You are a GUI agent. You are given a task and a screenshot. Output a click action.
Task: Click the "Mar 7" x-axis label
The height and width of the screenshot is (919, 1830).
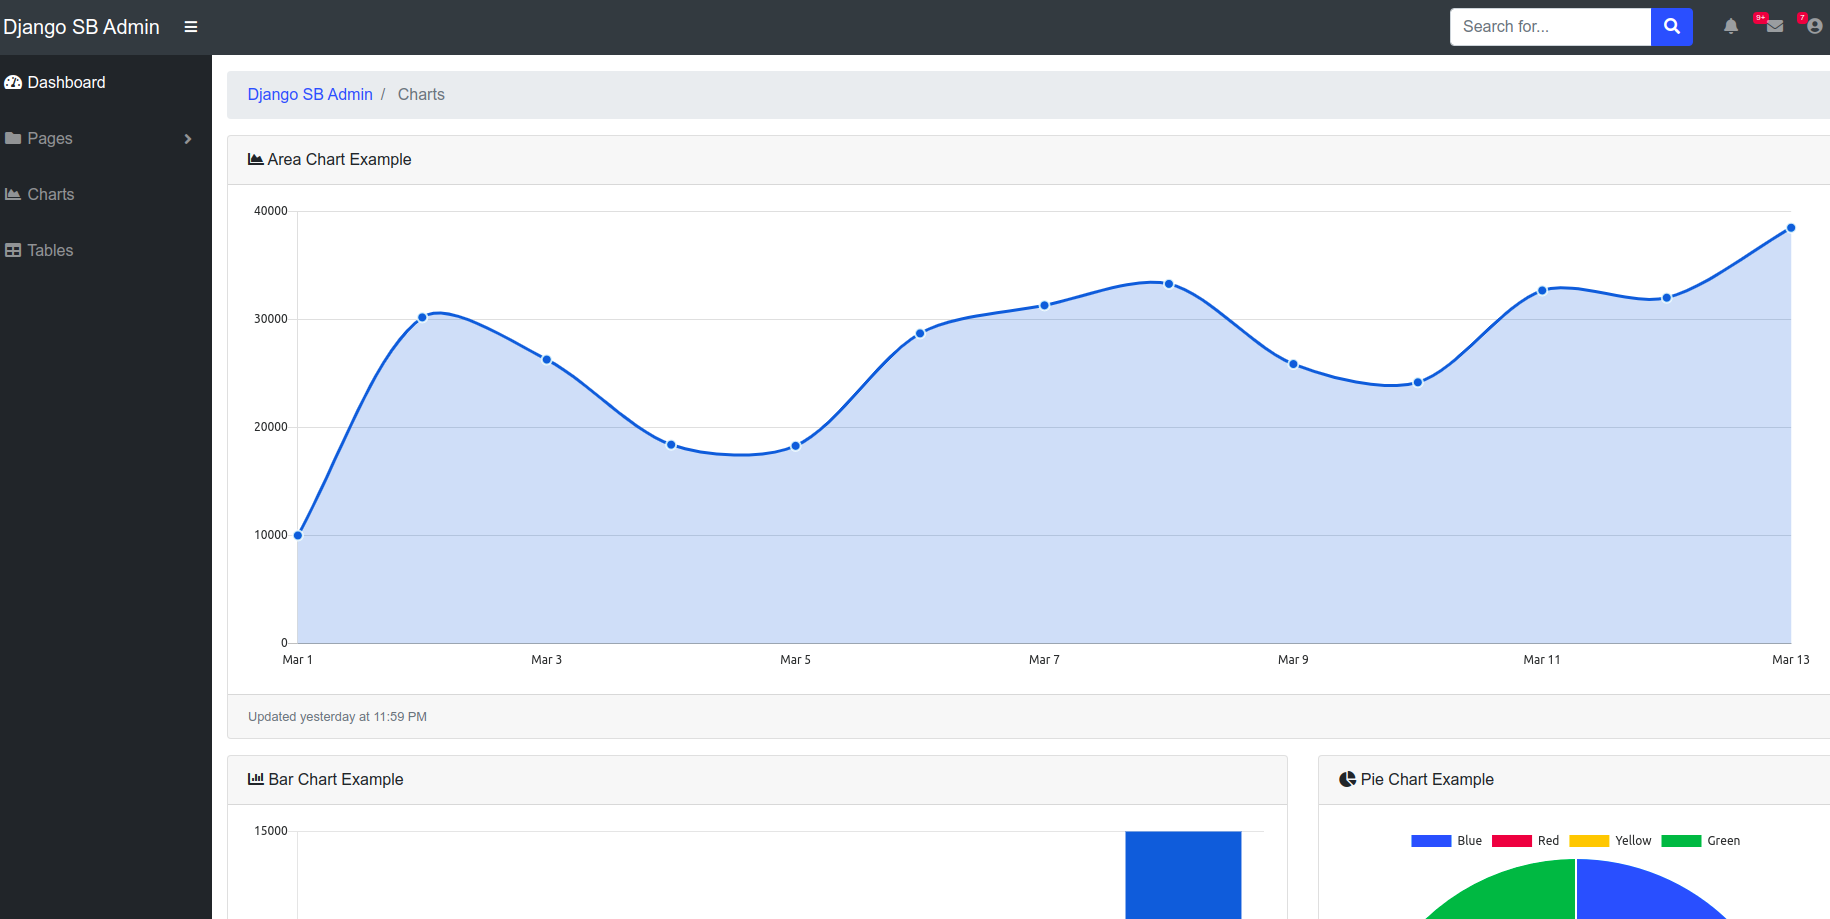pos(1044,660)
